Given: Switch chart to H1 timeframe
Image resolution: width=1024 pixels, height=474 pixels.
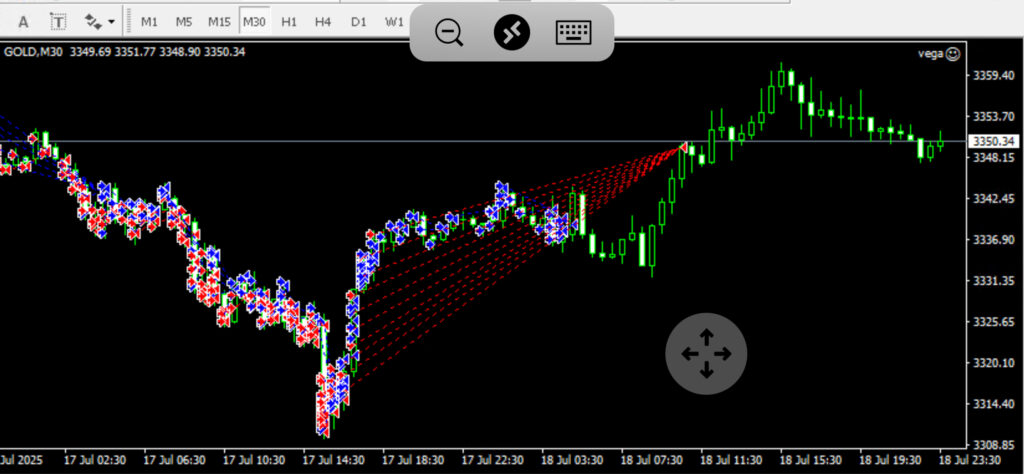Looking at the screenshot, I should click(289, 22).
